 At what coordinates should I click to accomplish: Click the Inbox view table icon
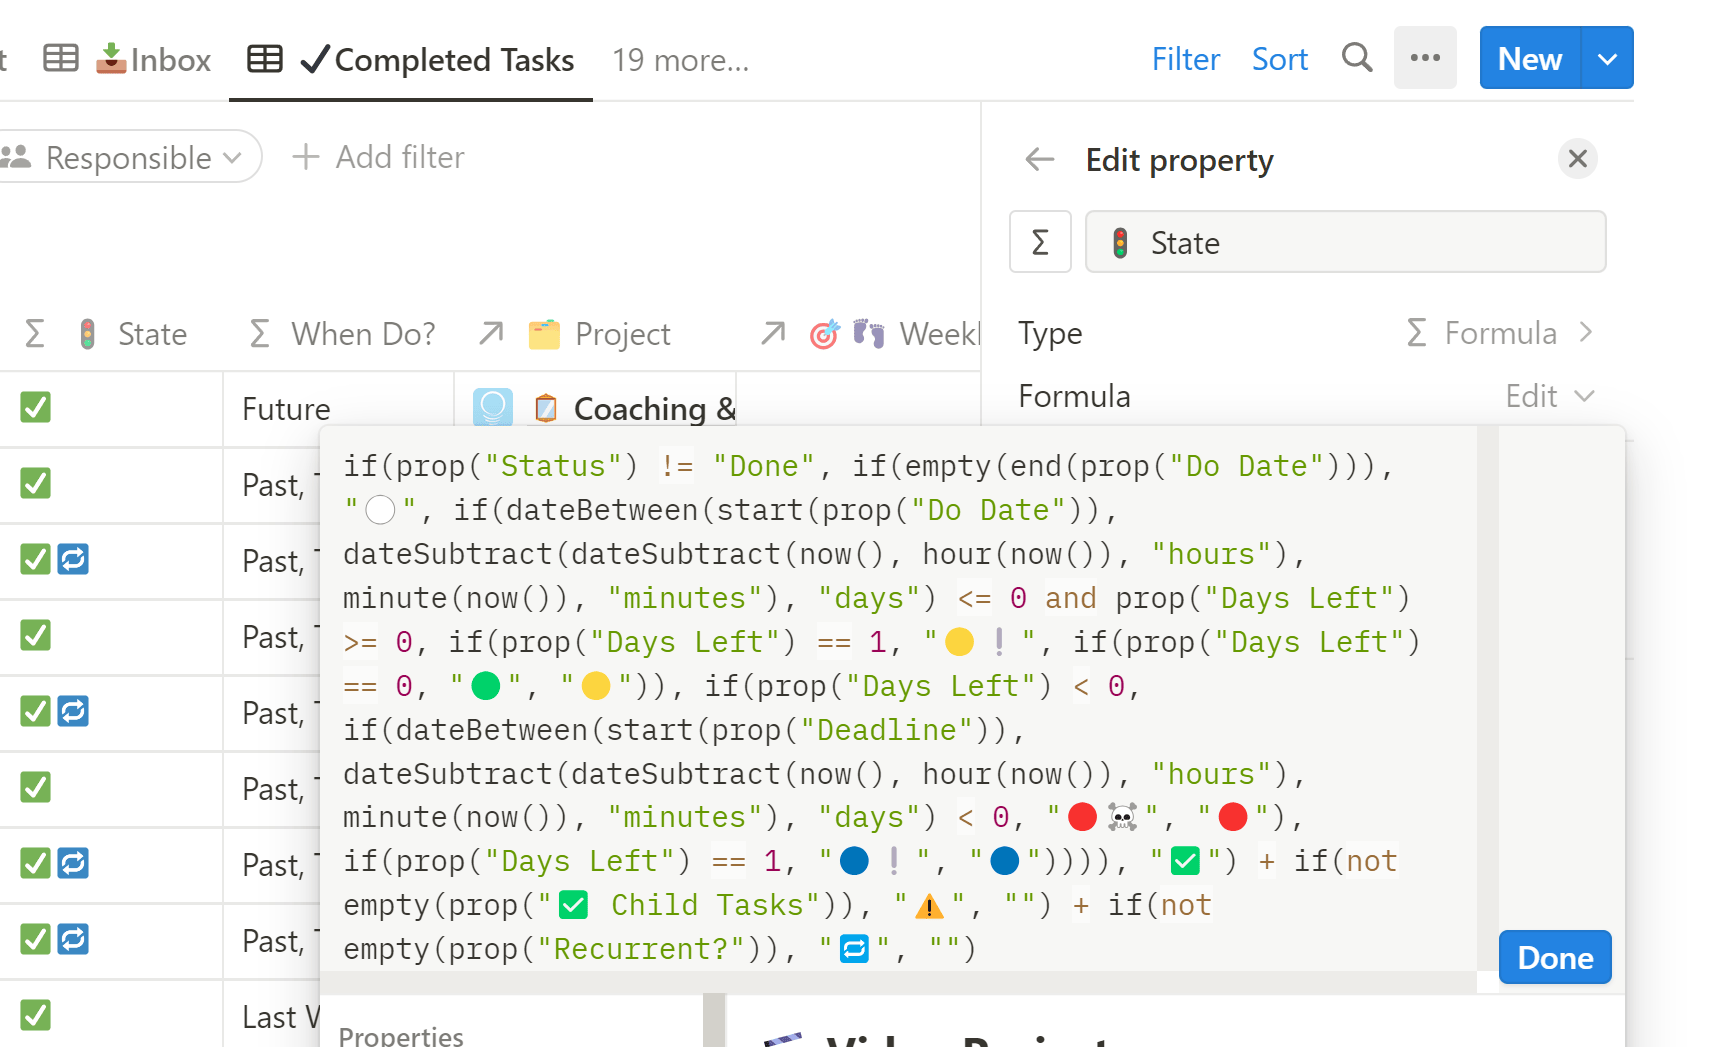(61, 59)
